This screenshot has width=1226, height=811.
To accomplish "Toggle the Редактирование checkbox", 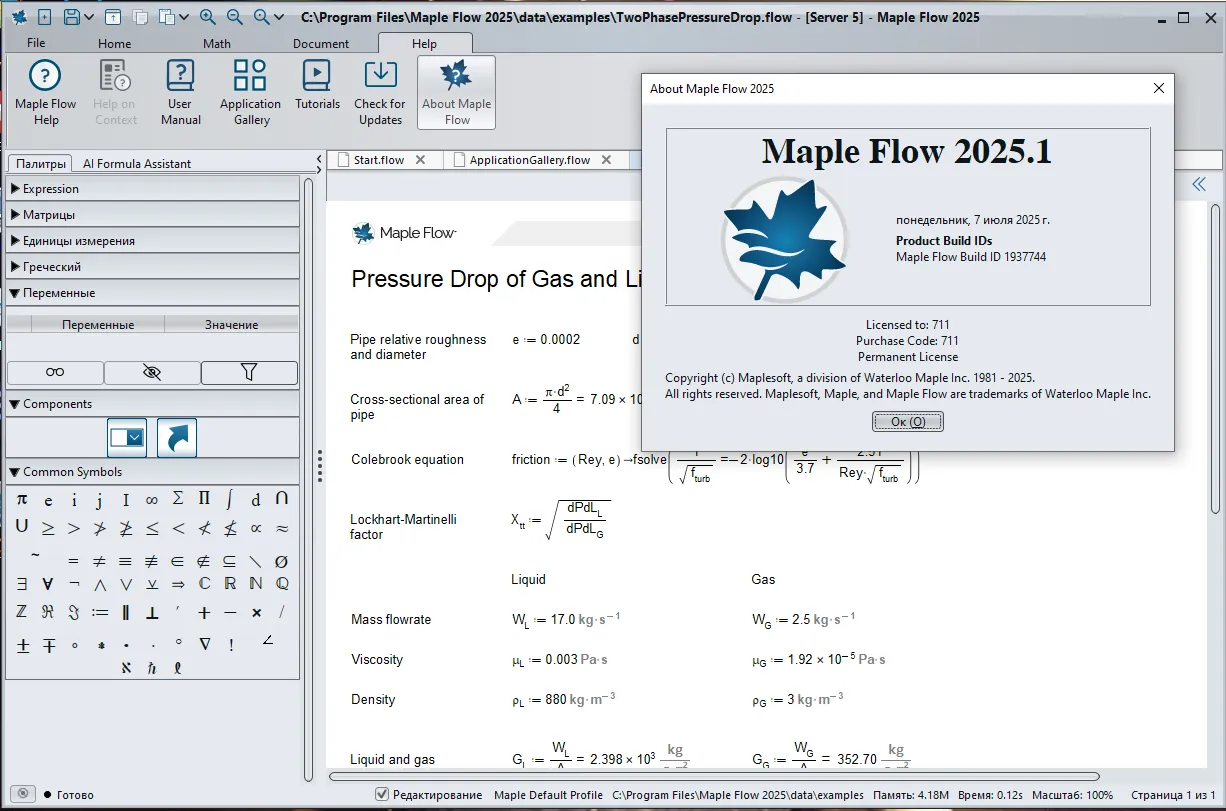I will [x=381, y=794].
